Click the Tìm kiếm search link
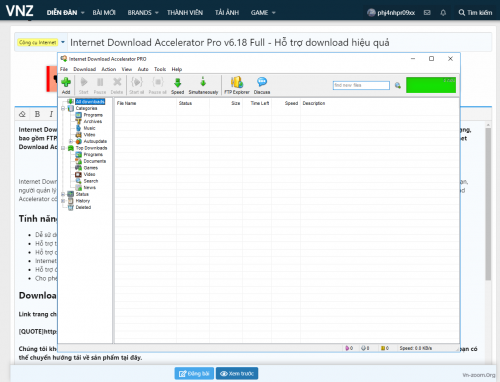 (x=475, y=13)
